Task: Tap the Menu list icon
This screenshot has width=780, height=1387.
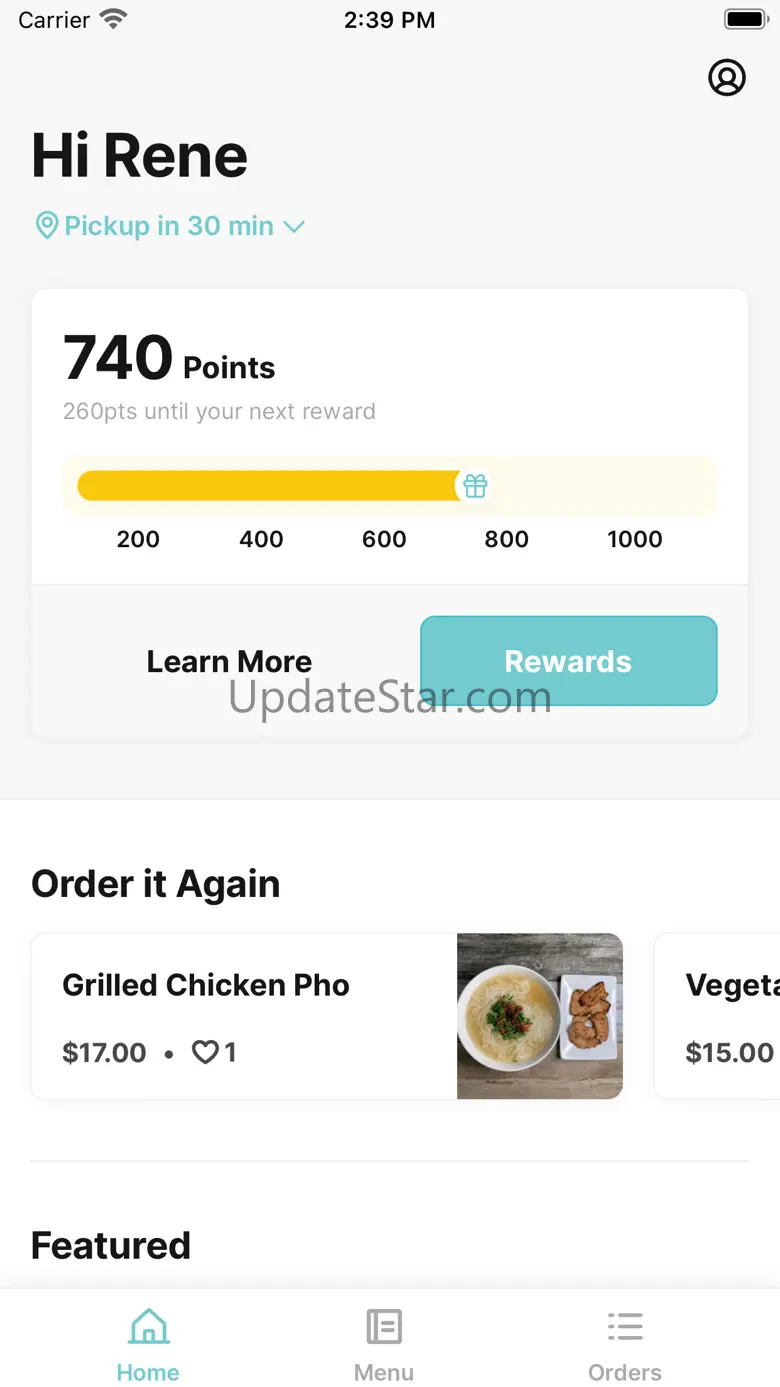Action: [x=384, y=1328]
